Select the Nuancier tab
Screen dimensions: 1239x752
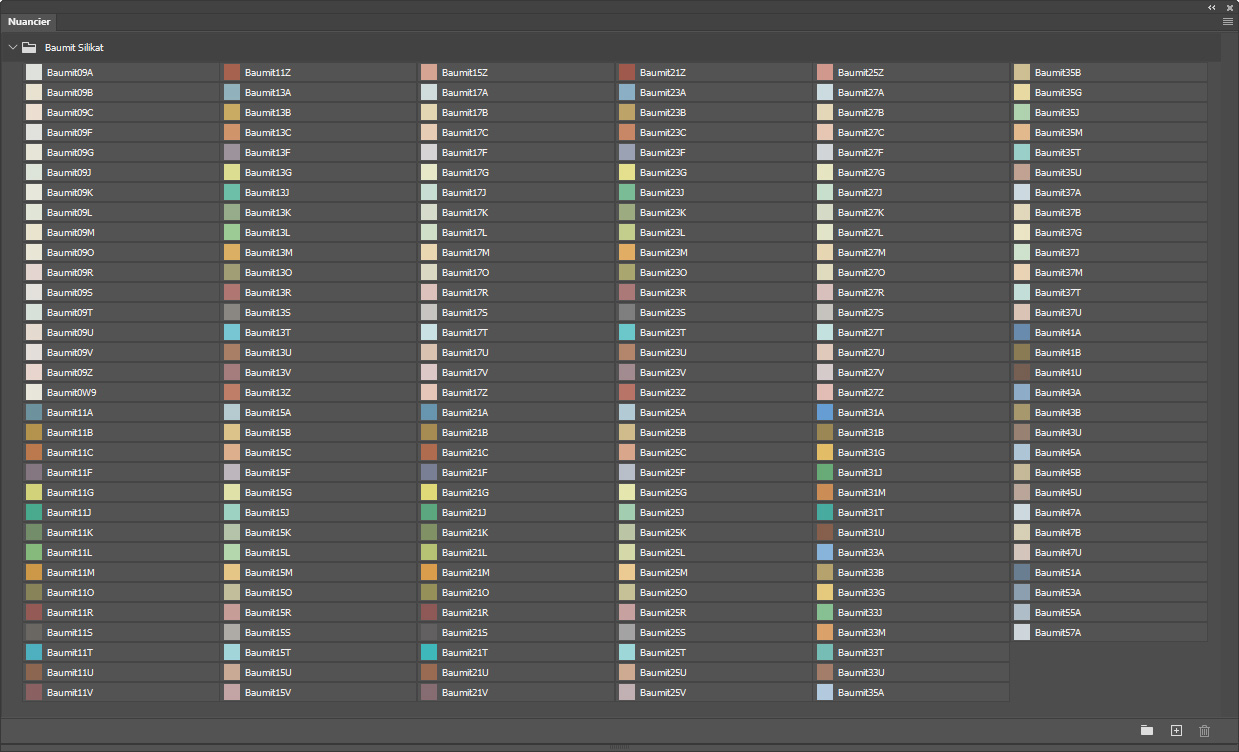tap(29, 21)
